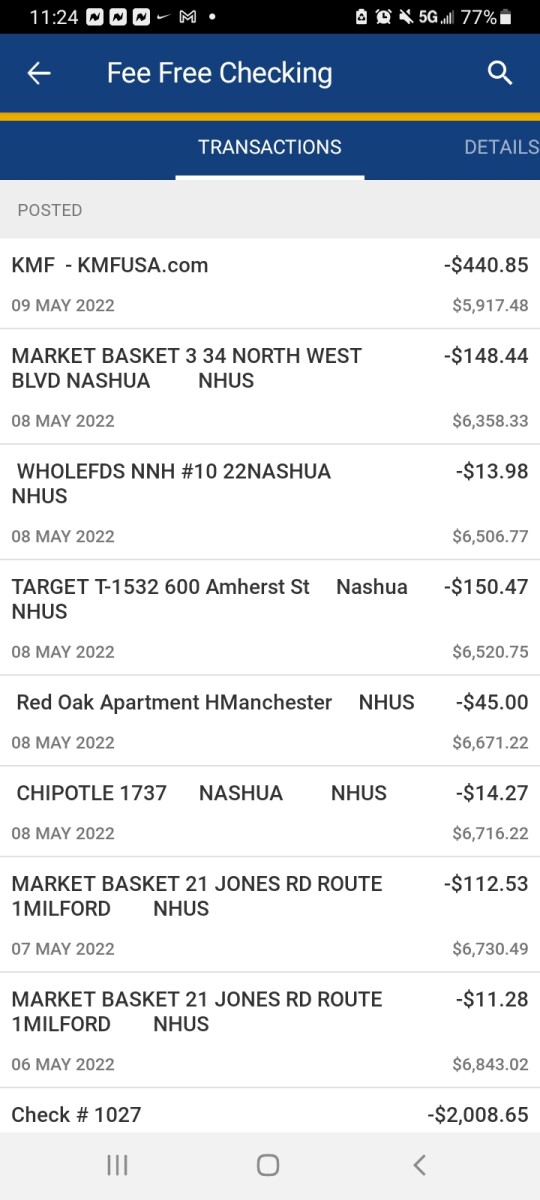This screenshot has width=540, height=1200.
Task: Open the TARGET T-1532 Amherst St transaction
Action: 270,618
